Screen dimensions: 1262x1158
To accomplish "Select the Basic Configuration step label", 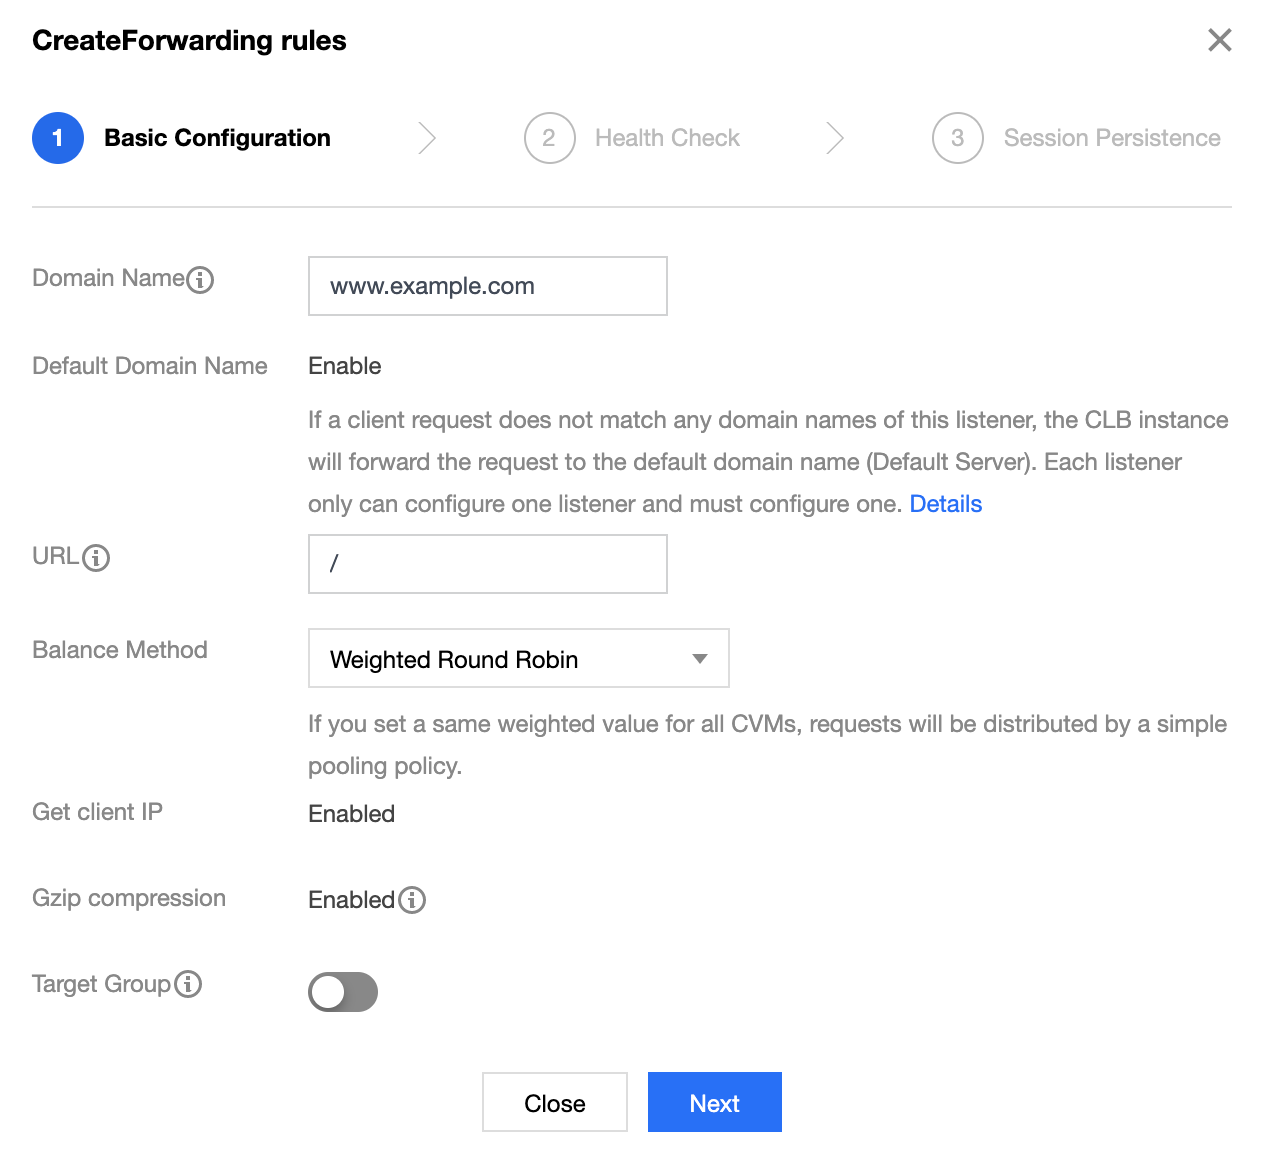I will point(217,138).
